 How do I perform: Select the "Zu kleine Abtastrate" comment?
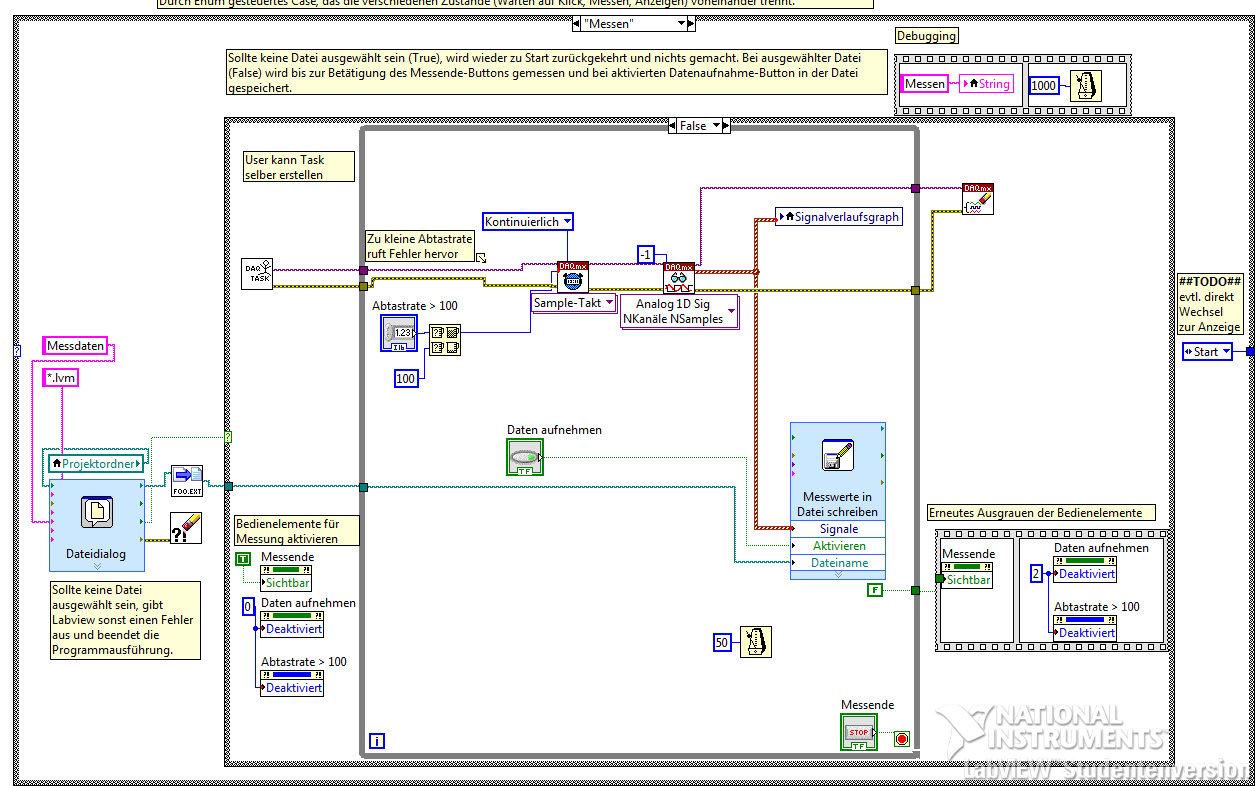[x=421, y=246]
